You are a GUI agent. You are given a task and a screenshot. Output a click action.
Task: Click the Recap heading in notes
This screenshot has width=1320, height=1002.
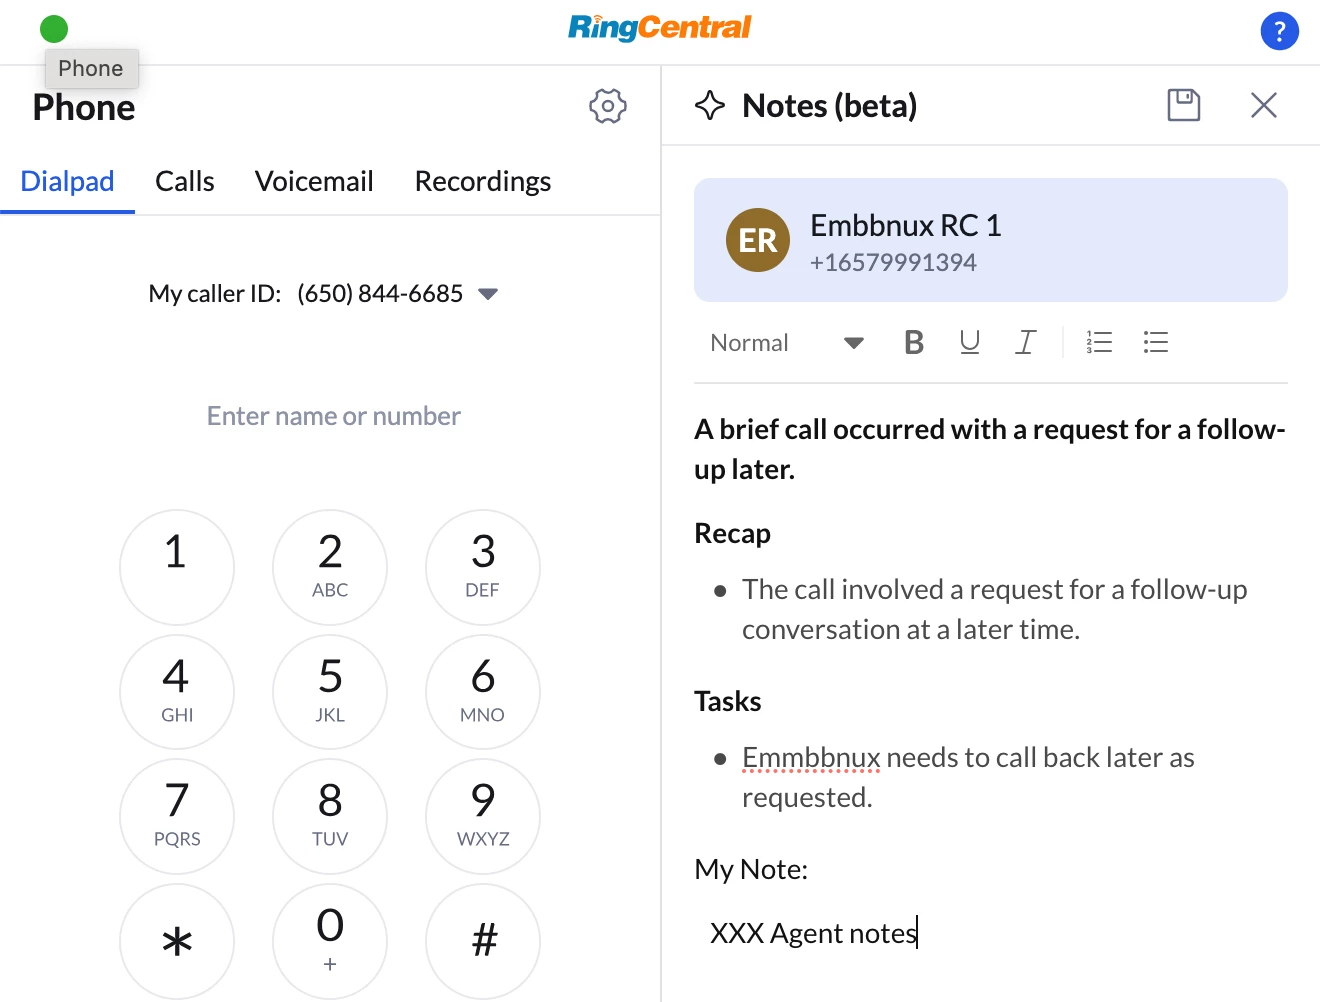[x=732, y=533]
